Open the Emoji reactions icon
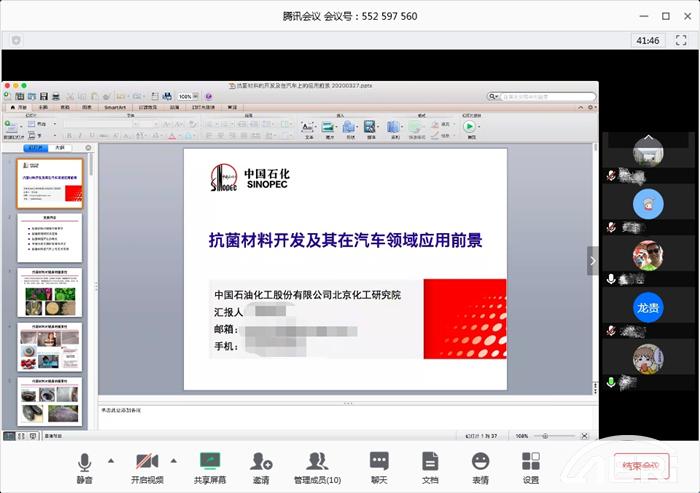 [480, 466]
